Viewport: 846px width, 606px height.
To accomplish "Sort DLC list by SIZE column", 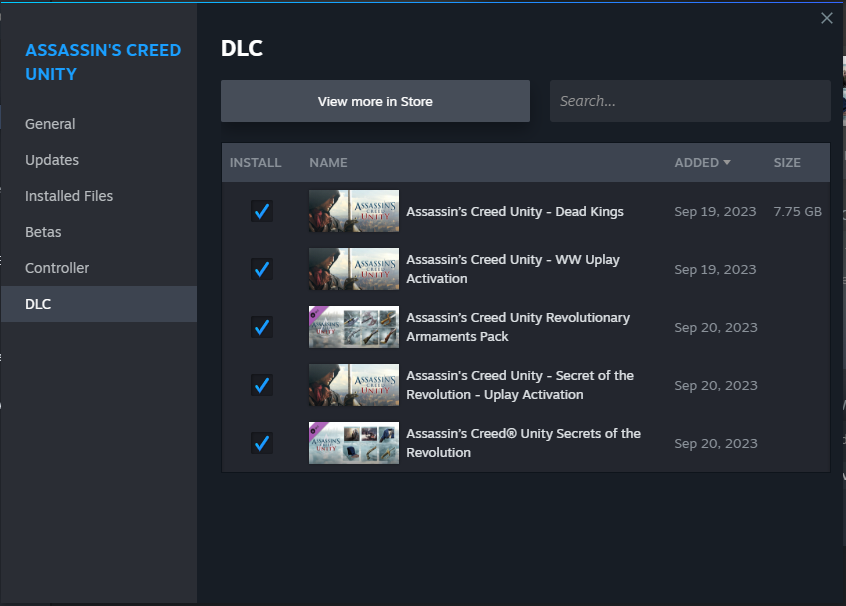I will tap(787, 162).
